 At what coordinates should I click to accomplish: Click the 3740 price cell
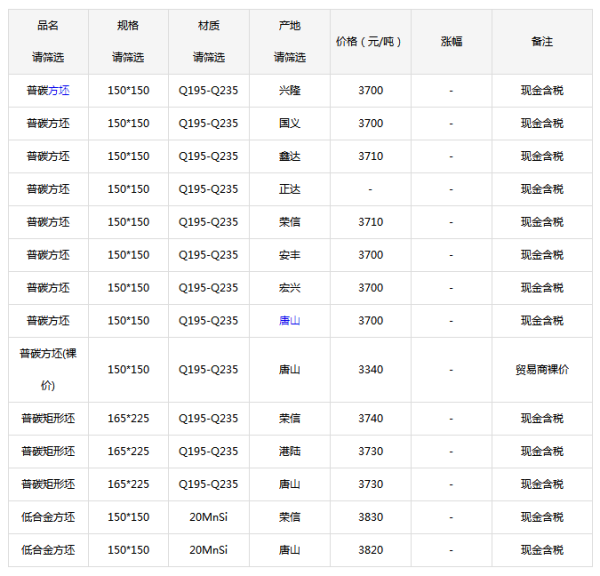coord(370,418)
